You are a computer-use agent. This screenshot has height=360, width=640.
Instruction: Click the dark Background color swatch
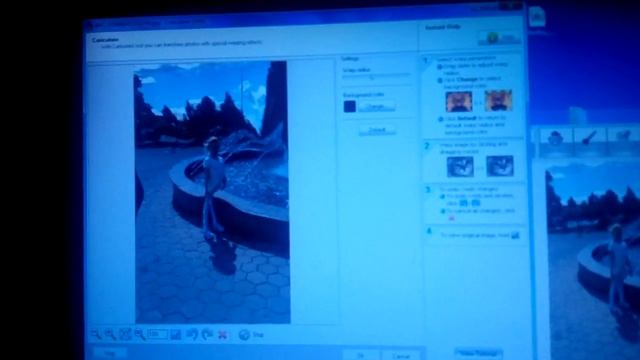(x=350, y=107)
